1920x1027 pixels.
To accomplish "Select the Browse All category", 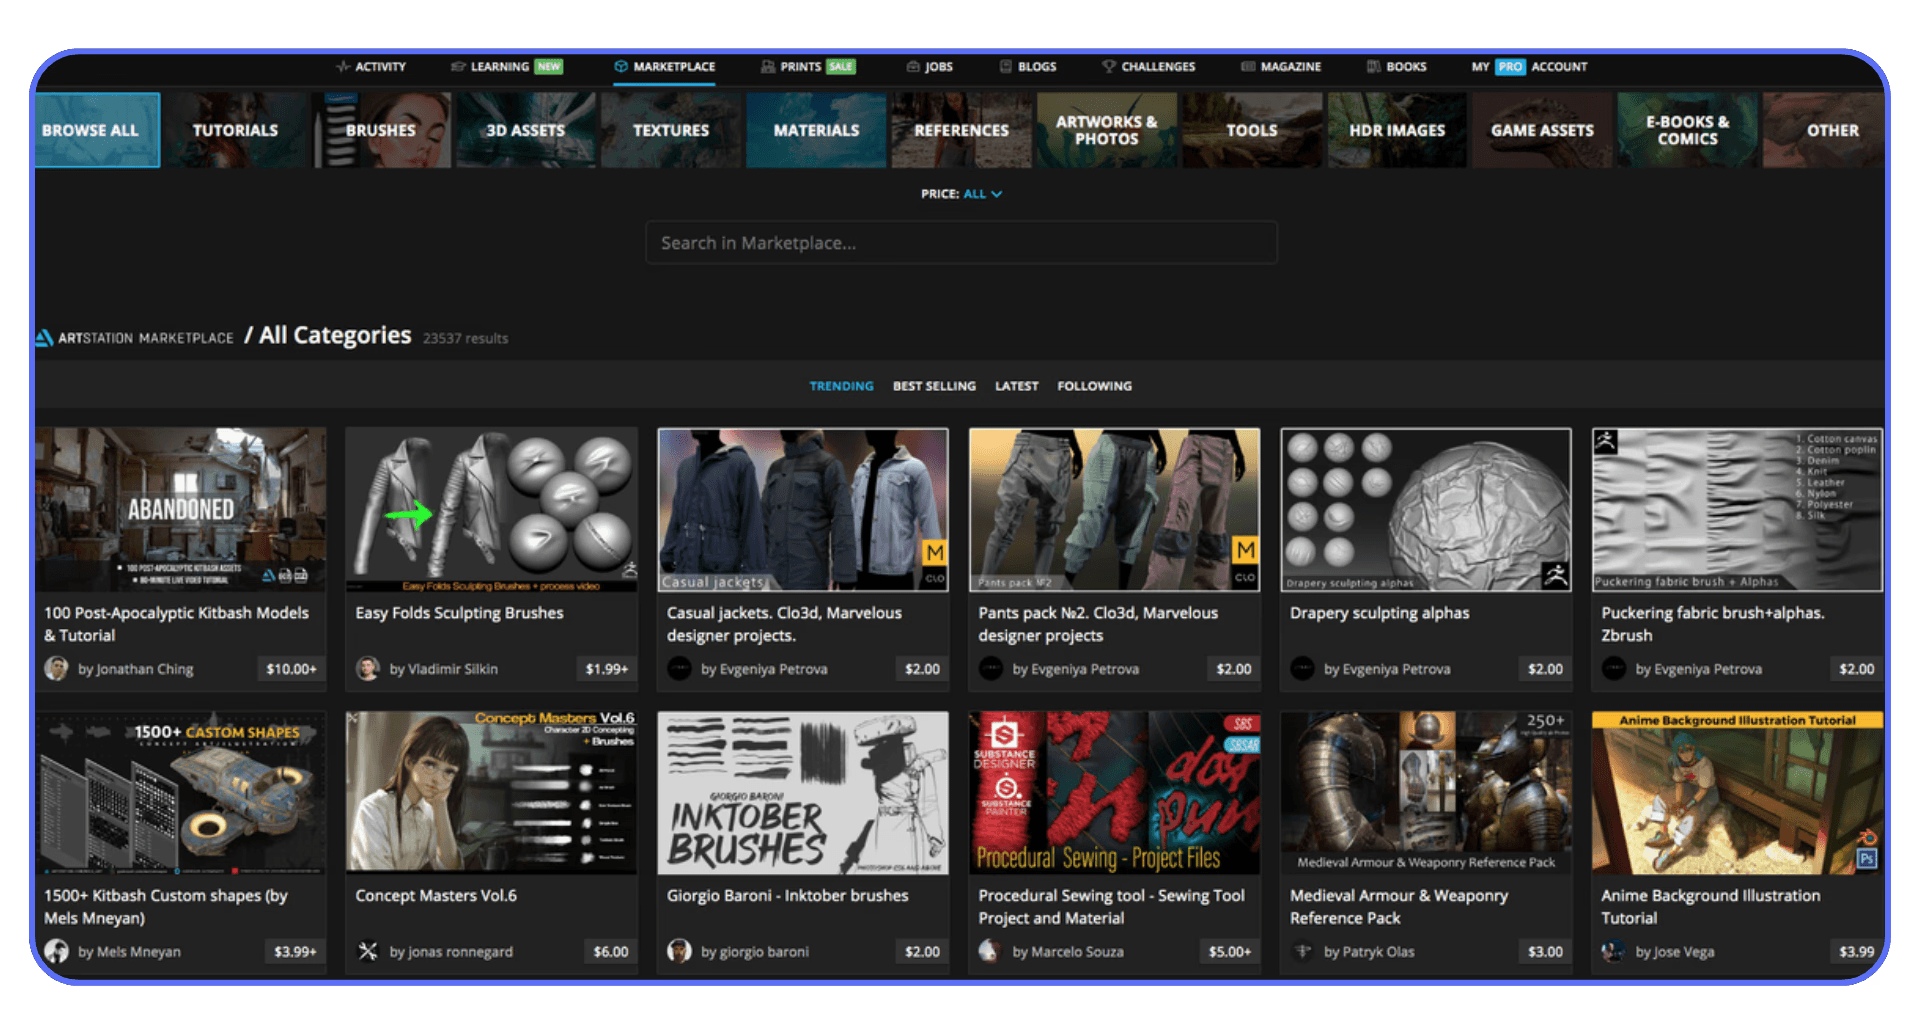I will click(97, 130).
